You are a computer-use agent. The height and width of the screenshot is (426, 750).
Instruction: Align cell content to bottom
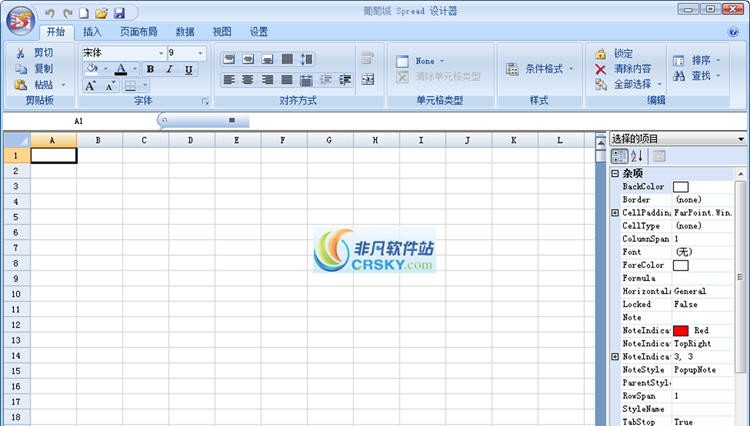(267, 59)
